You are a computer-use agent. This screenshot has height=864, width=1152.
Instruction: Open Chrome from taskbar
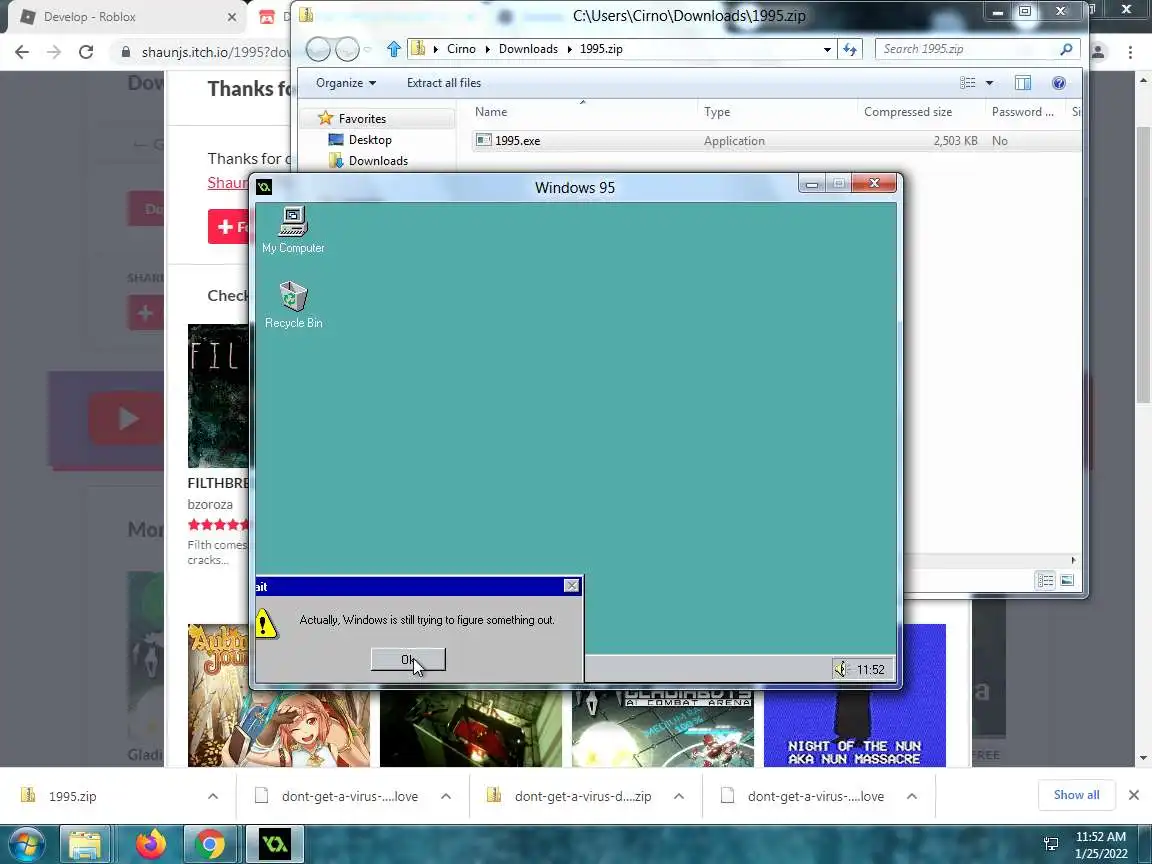(210, 844)
